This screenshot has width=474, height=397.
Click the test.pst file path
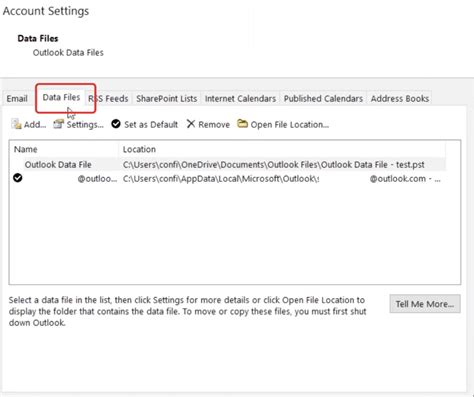coord(274,165)
